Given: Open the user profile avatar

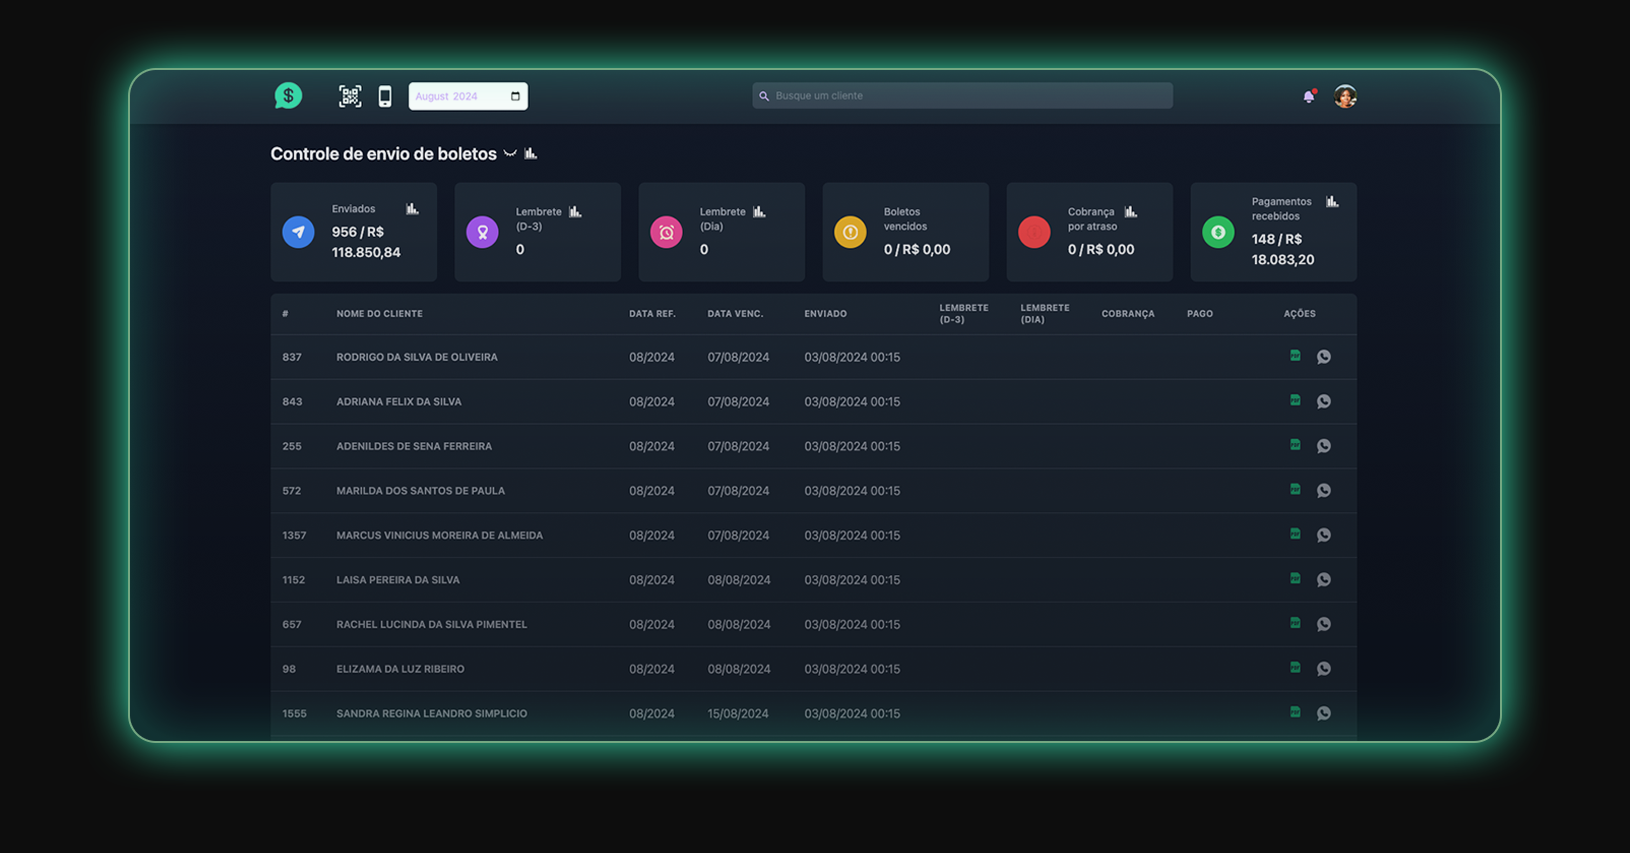Looking at the screenshot, I should click(x=1345, y=96).
